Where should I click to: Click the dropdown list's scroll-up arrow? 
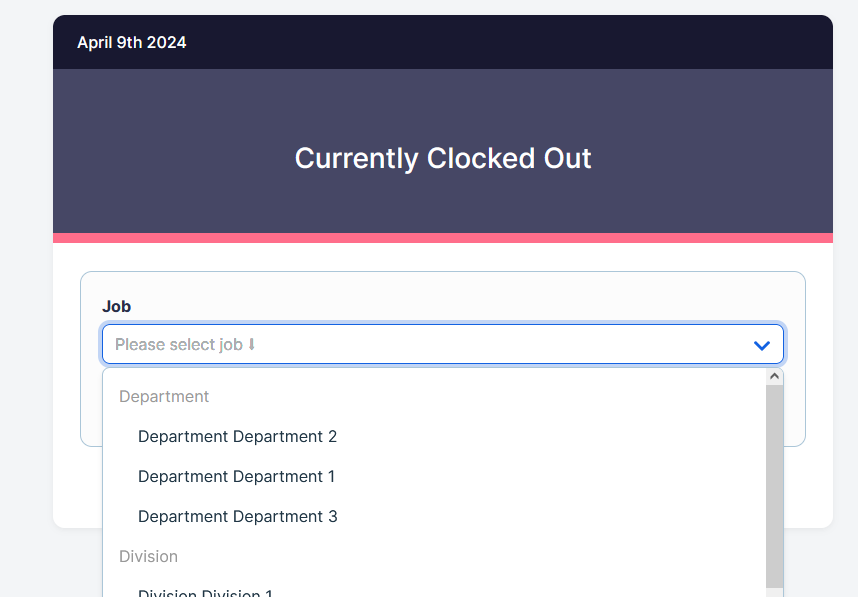[x=774, y=376]
